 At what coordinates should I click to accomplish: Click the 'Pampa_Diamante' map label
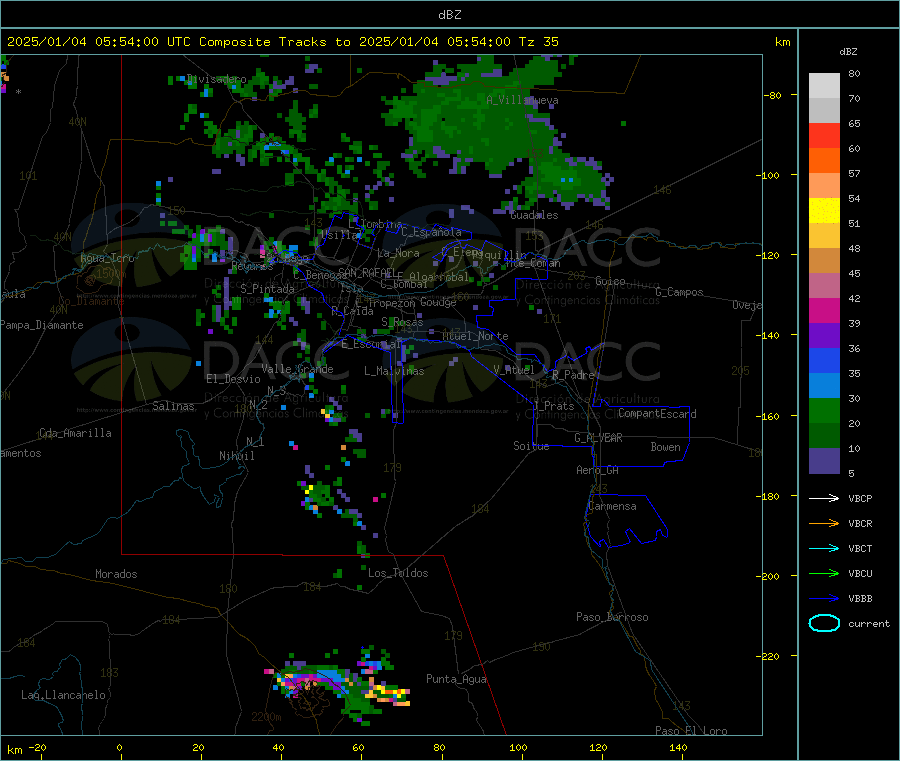[x=41, y=325]
